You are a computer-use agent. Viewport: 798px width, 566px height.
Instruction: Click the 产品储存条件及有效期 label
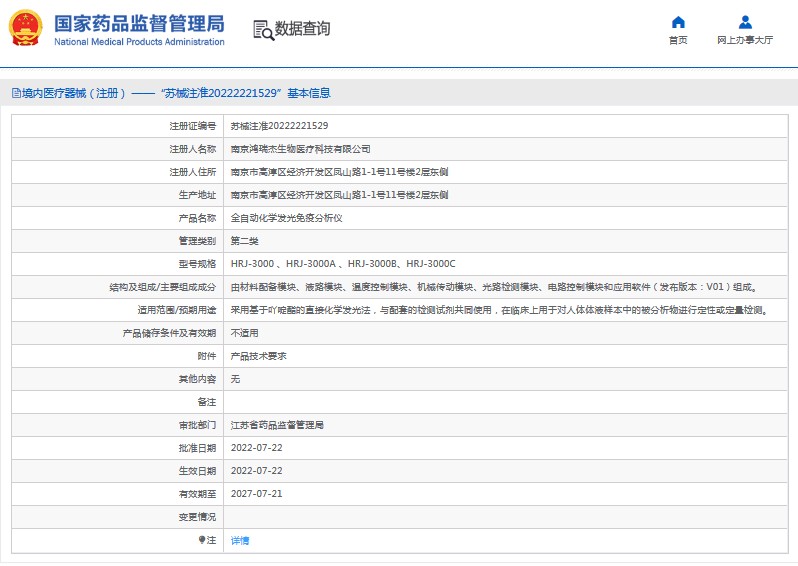pos(169,333)
